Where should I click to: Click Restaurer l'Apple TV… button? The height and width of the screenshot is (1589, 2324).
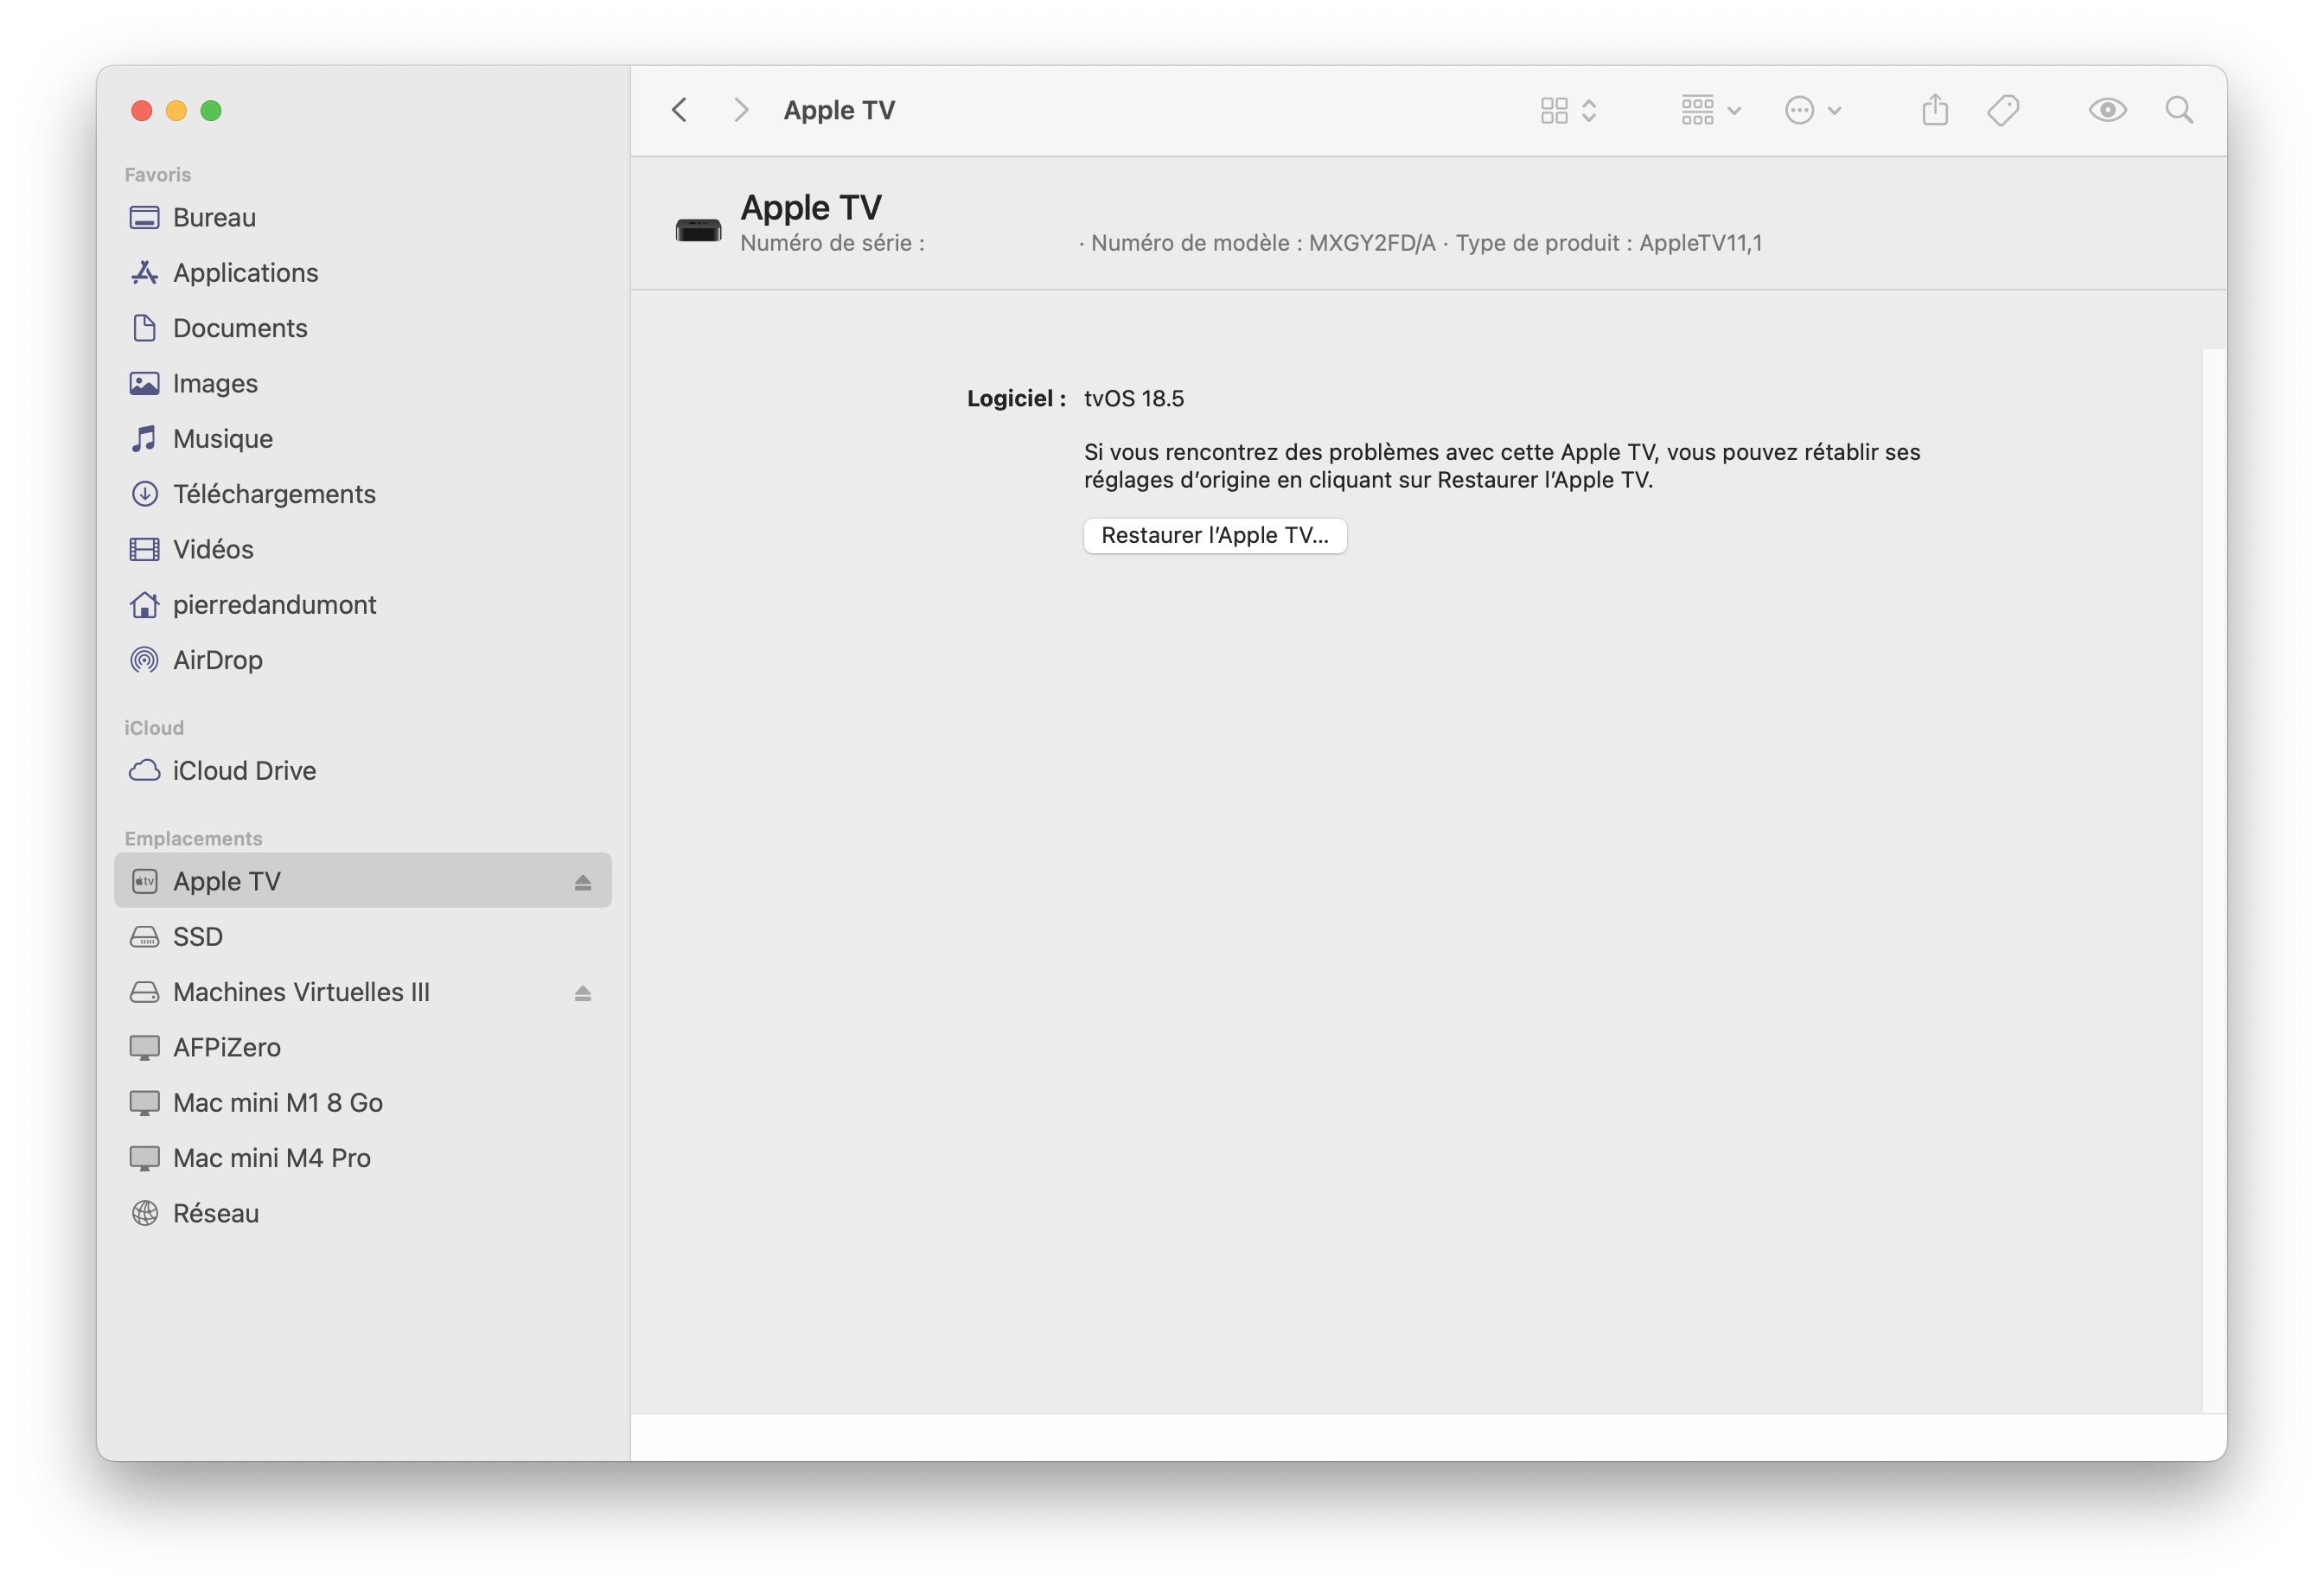(1215, 535)
